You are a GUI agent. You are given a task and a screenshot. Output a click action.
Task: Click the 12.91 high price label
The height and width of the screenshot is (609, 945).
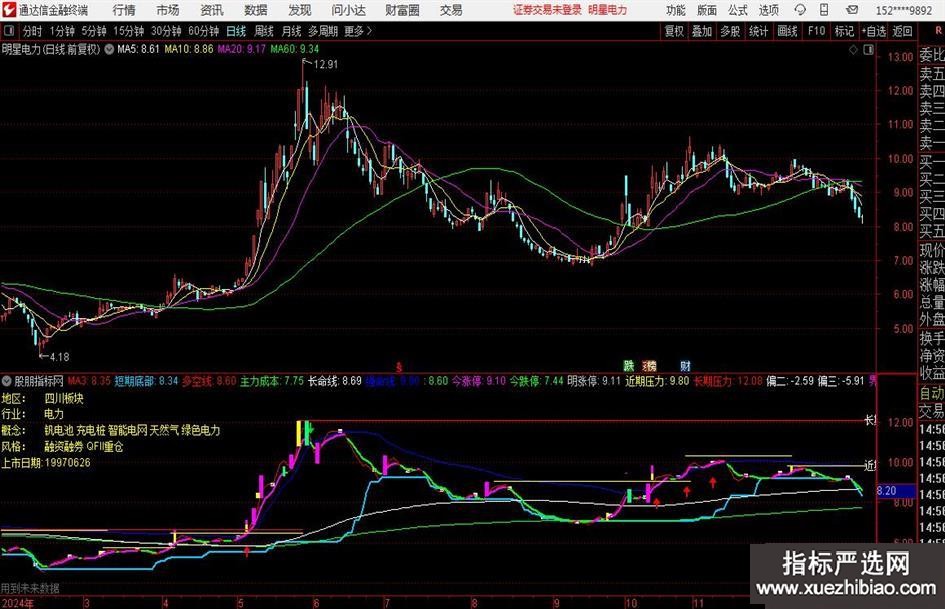click(326, 65)
